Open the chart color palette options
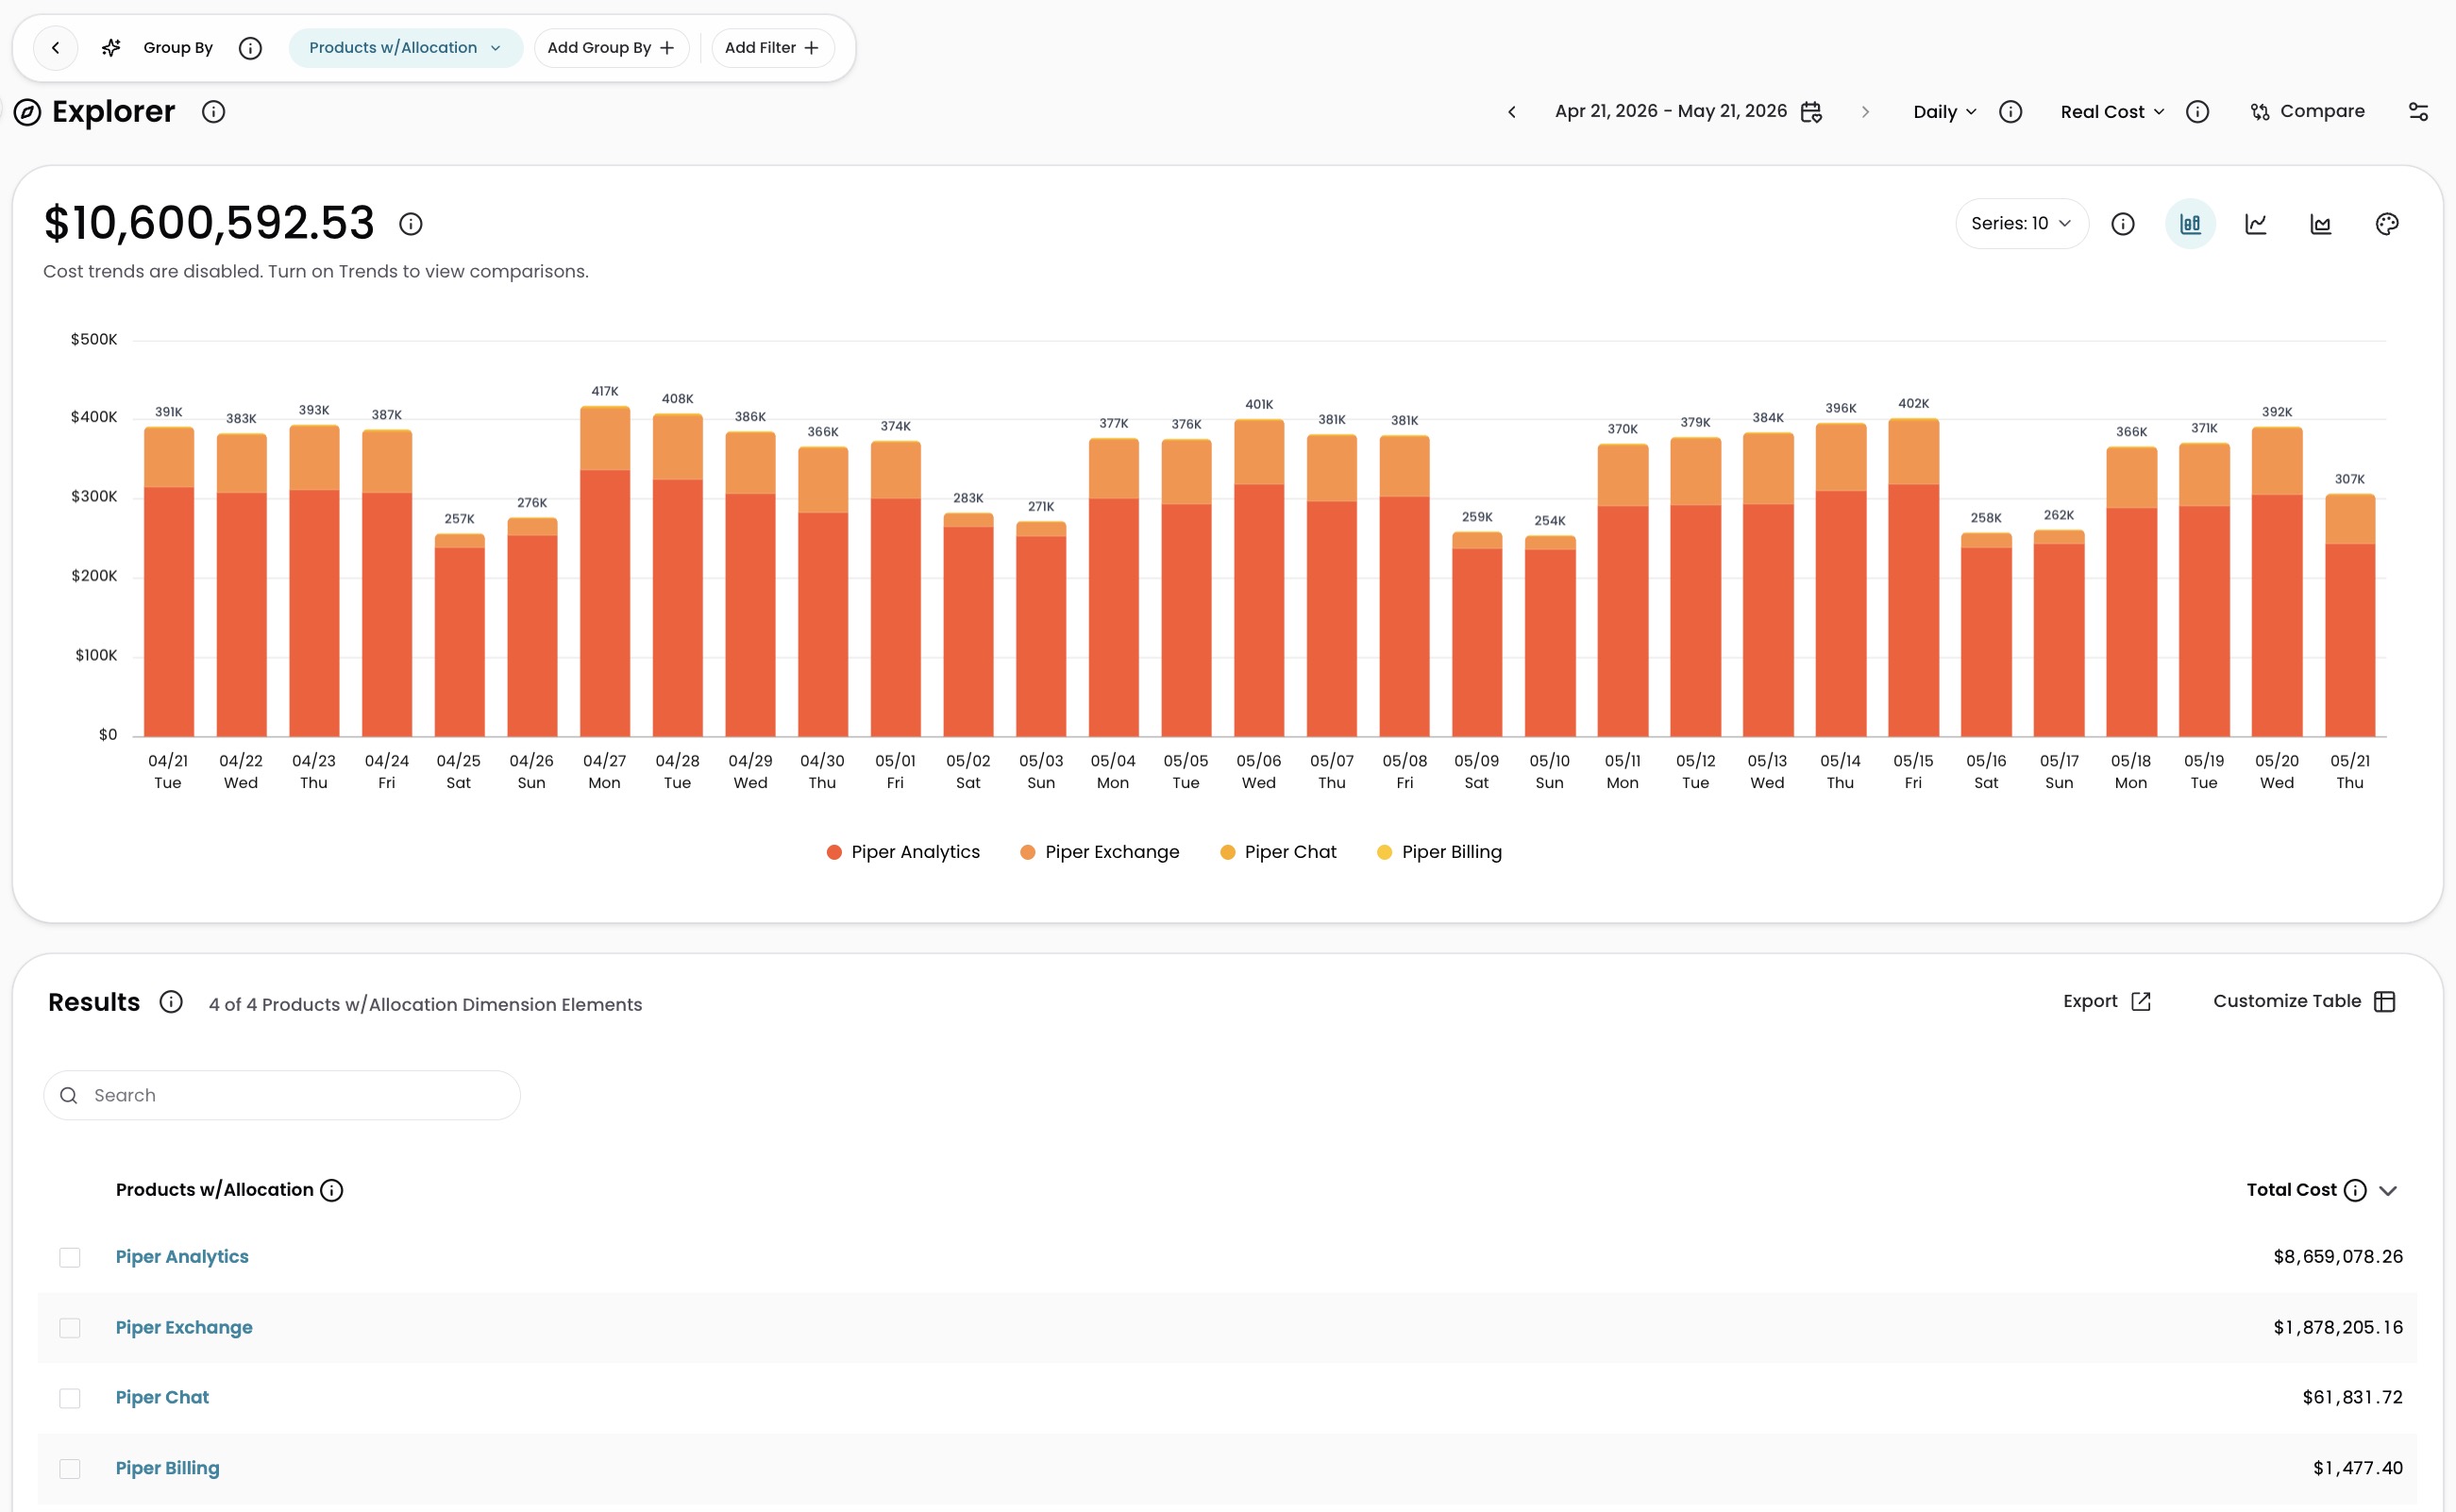 [x=2387, y=224]
